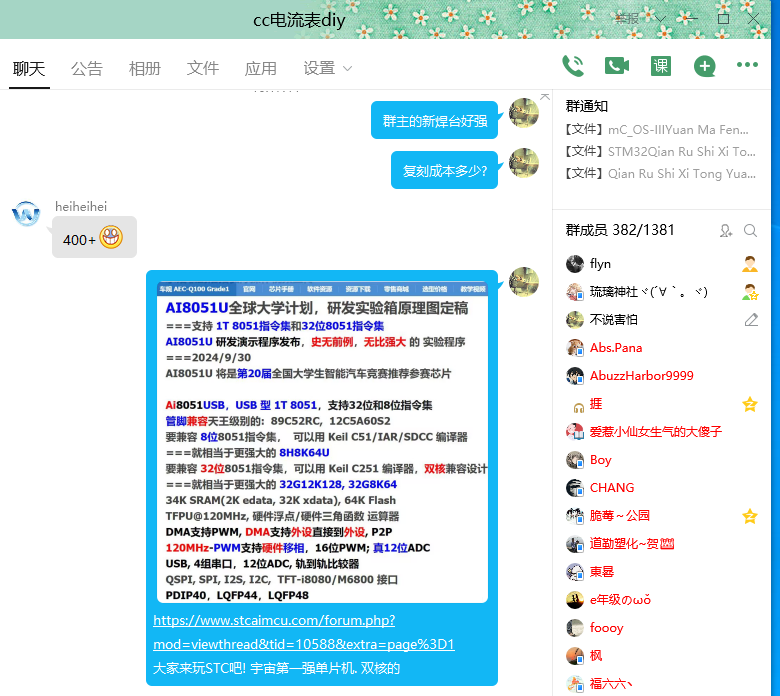Viewport: 780px width, 696px height.
Task: Click the grinning emoji in 400+ message
Action: pos(110,237)
